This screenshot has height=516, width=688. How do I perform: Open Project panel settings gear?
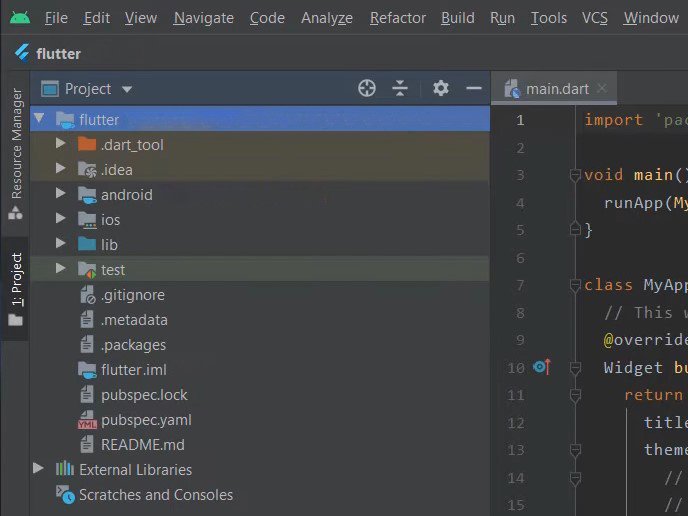click(x=441, y=88)
